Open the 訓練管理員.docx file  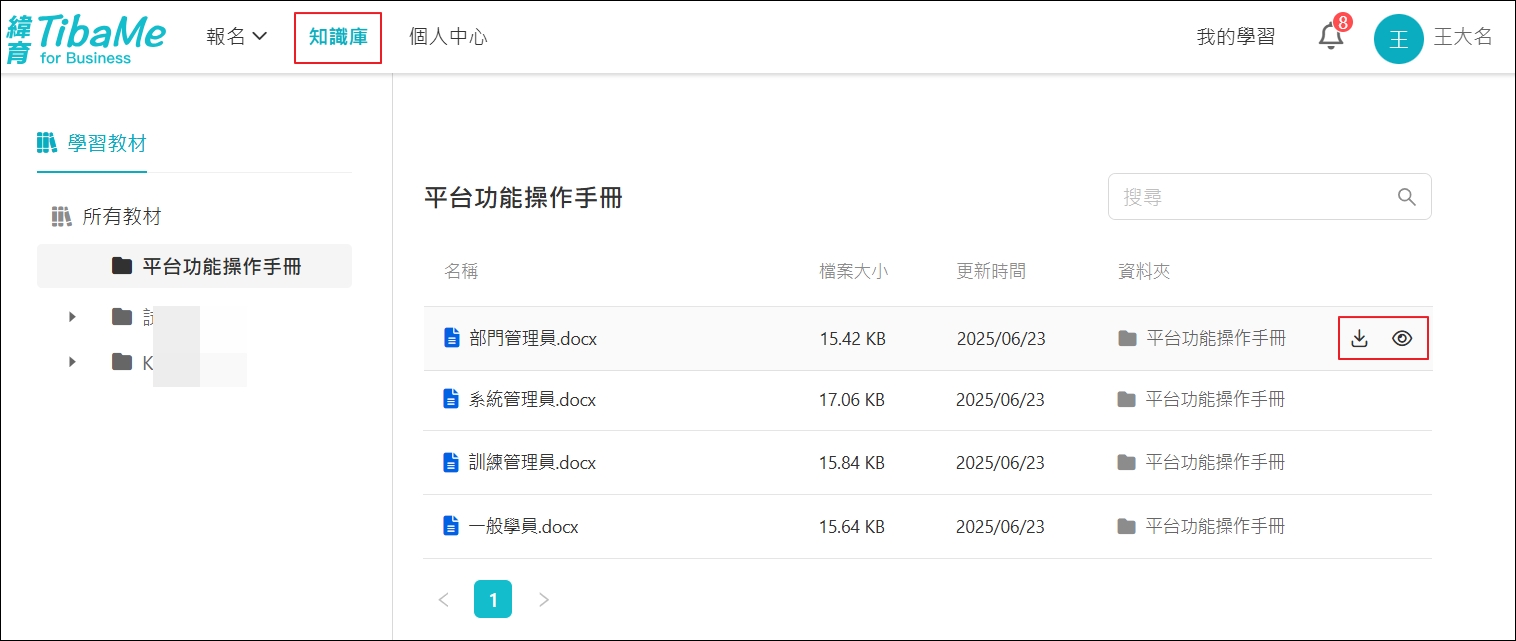[x=532, y=463]
